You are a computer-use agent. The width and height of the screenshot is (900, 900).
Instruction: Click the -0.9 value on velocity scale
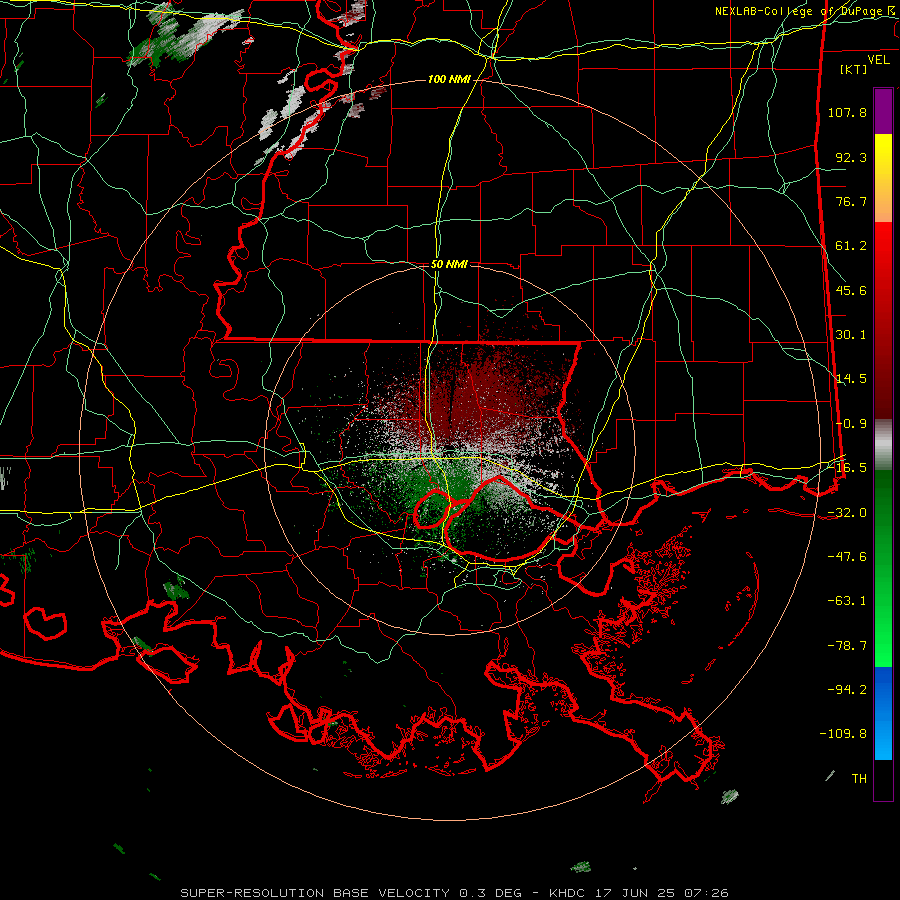point(851,424)
